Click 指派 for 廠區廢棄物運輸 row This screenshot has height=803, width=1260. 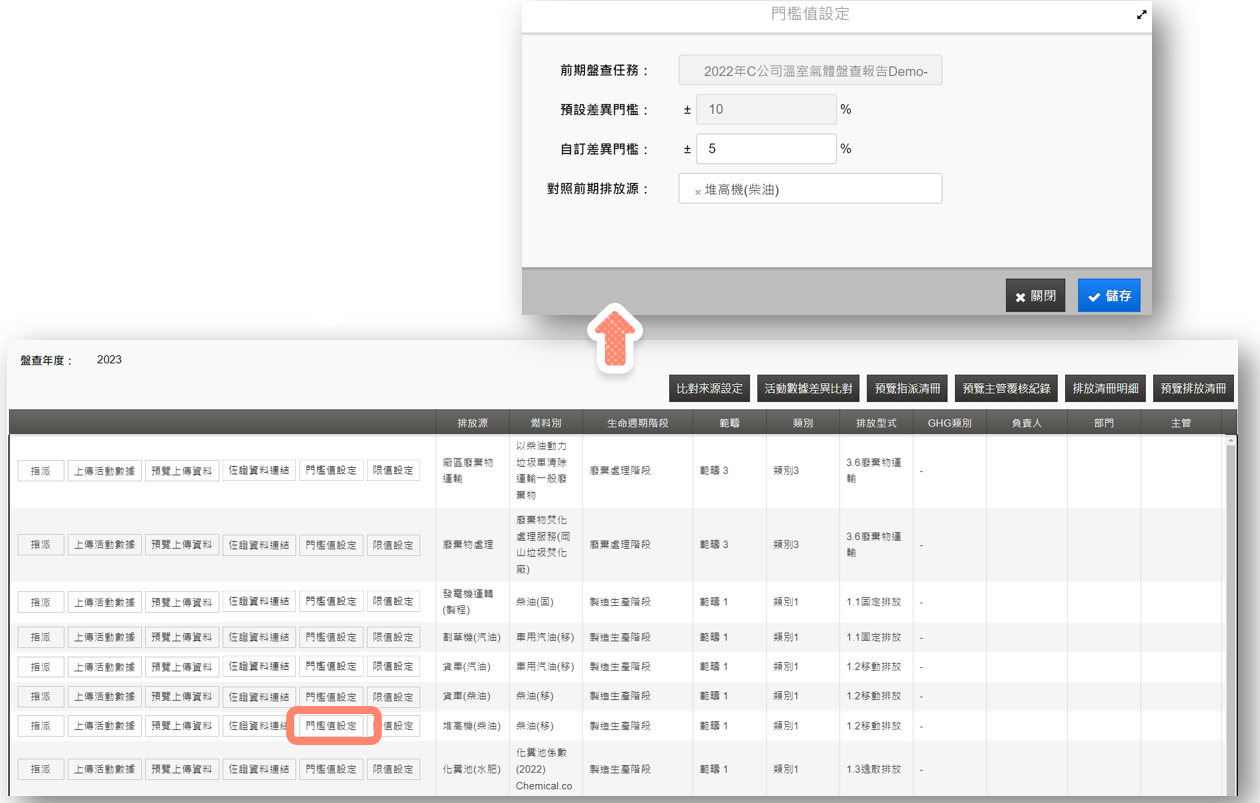pos(41,471)
